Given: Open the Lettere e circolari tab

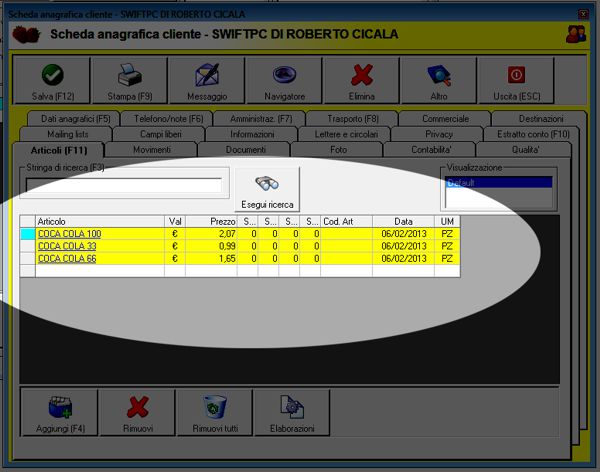Looking at the screenshot, I should click(346, 134).
